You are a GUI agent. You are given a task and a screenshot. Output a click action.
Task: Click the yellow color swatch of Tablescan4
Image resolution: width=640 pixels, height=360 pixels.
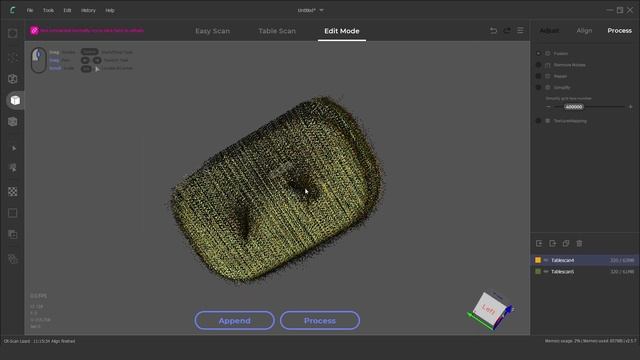pos(538,260)
